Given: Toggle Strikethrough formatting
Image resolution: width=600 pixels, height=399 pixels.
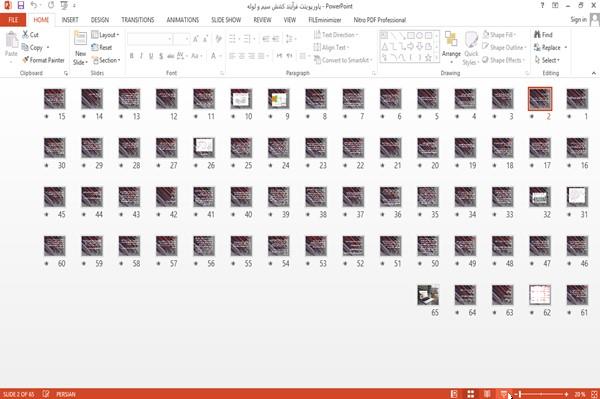Looking at the screenshot, I should [171, 56].
